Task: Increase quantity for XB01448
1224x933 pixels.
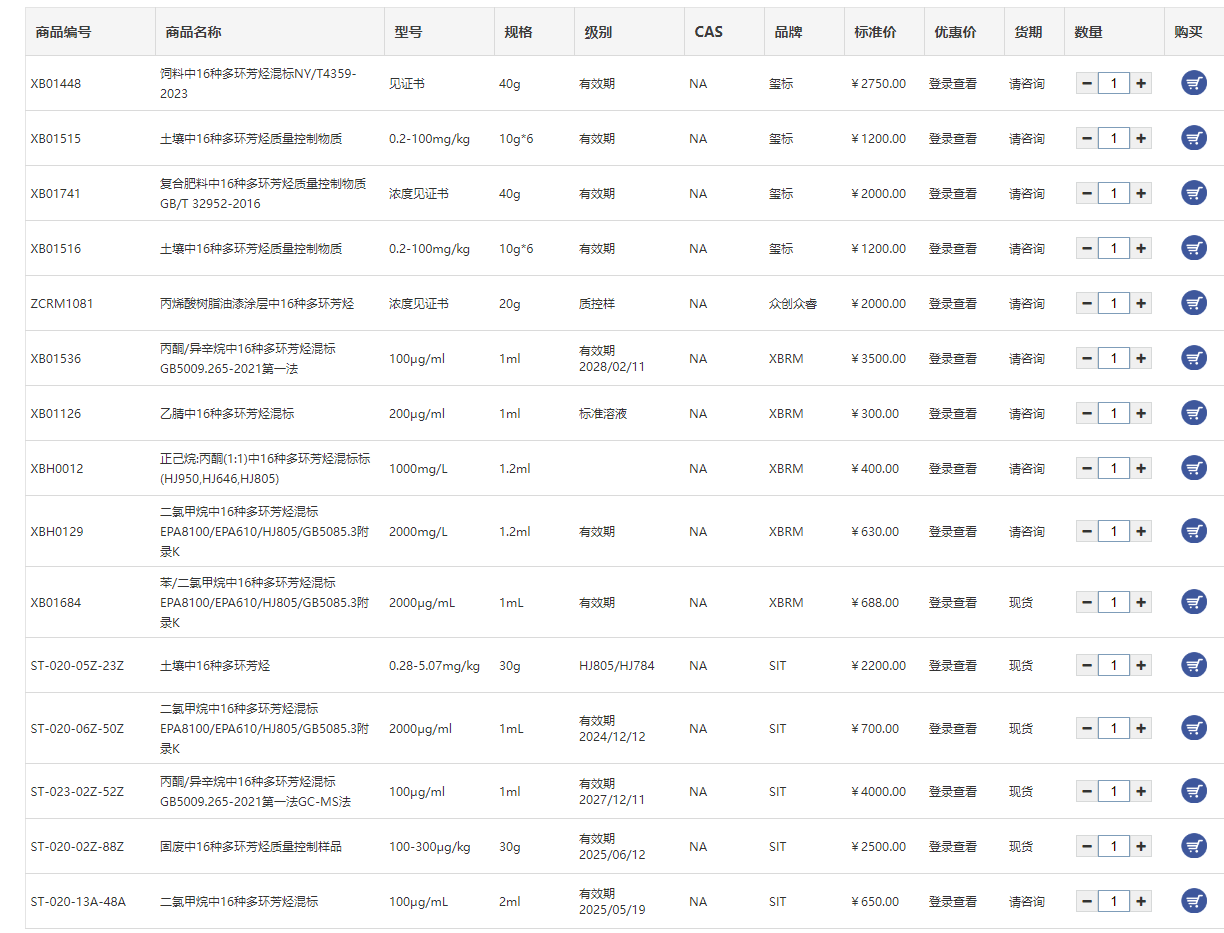Action: (x=1141, y=83)
